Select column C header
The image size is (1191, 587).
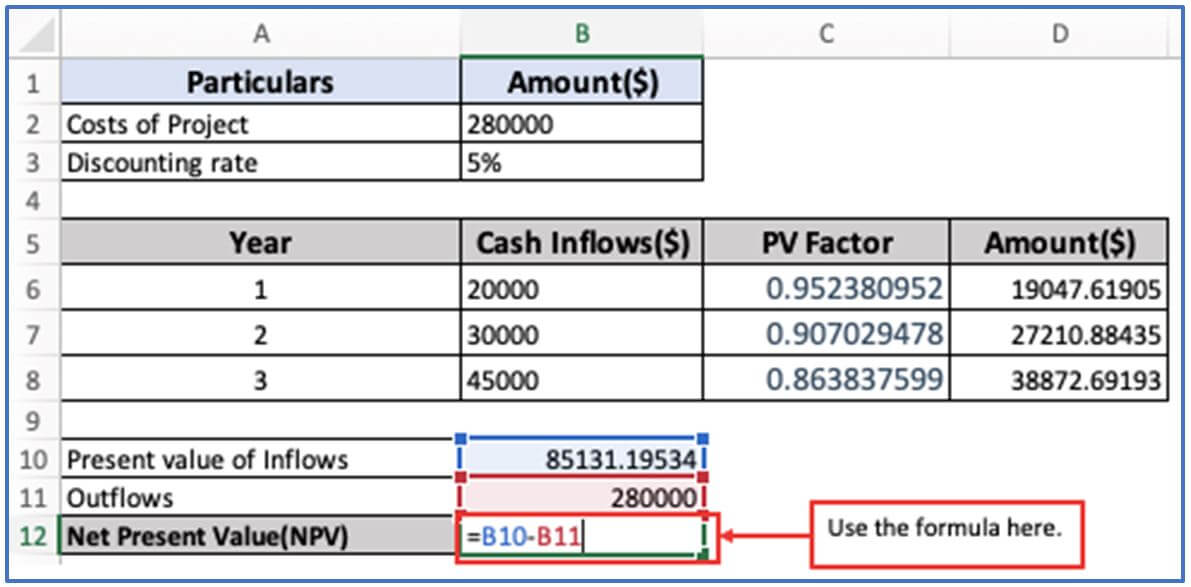pos(826,33)
